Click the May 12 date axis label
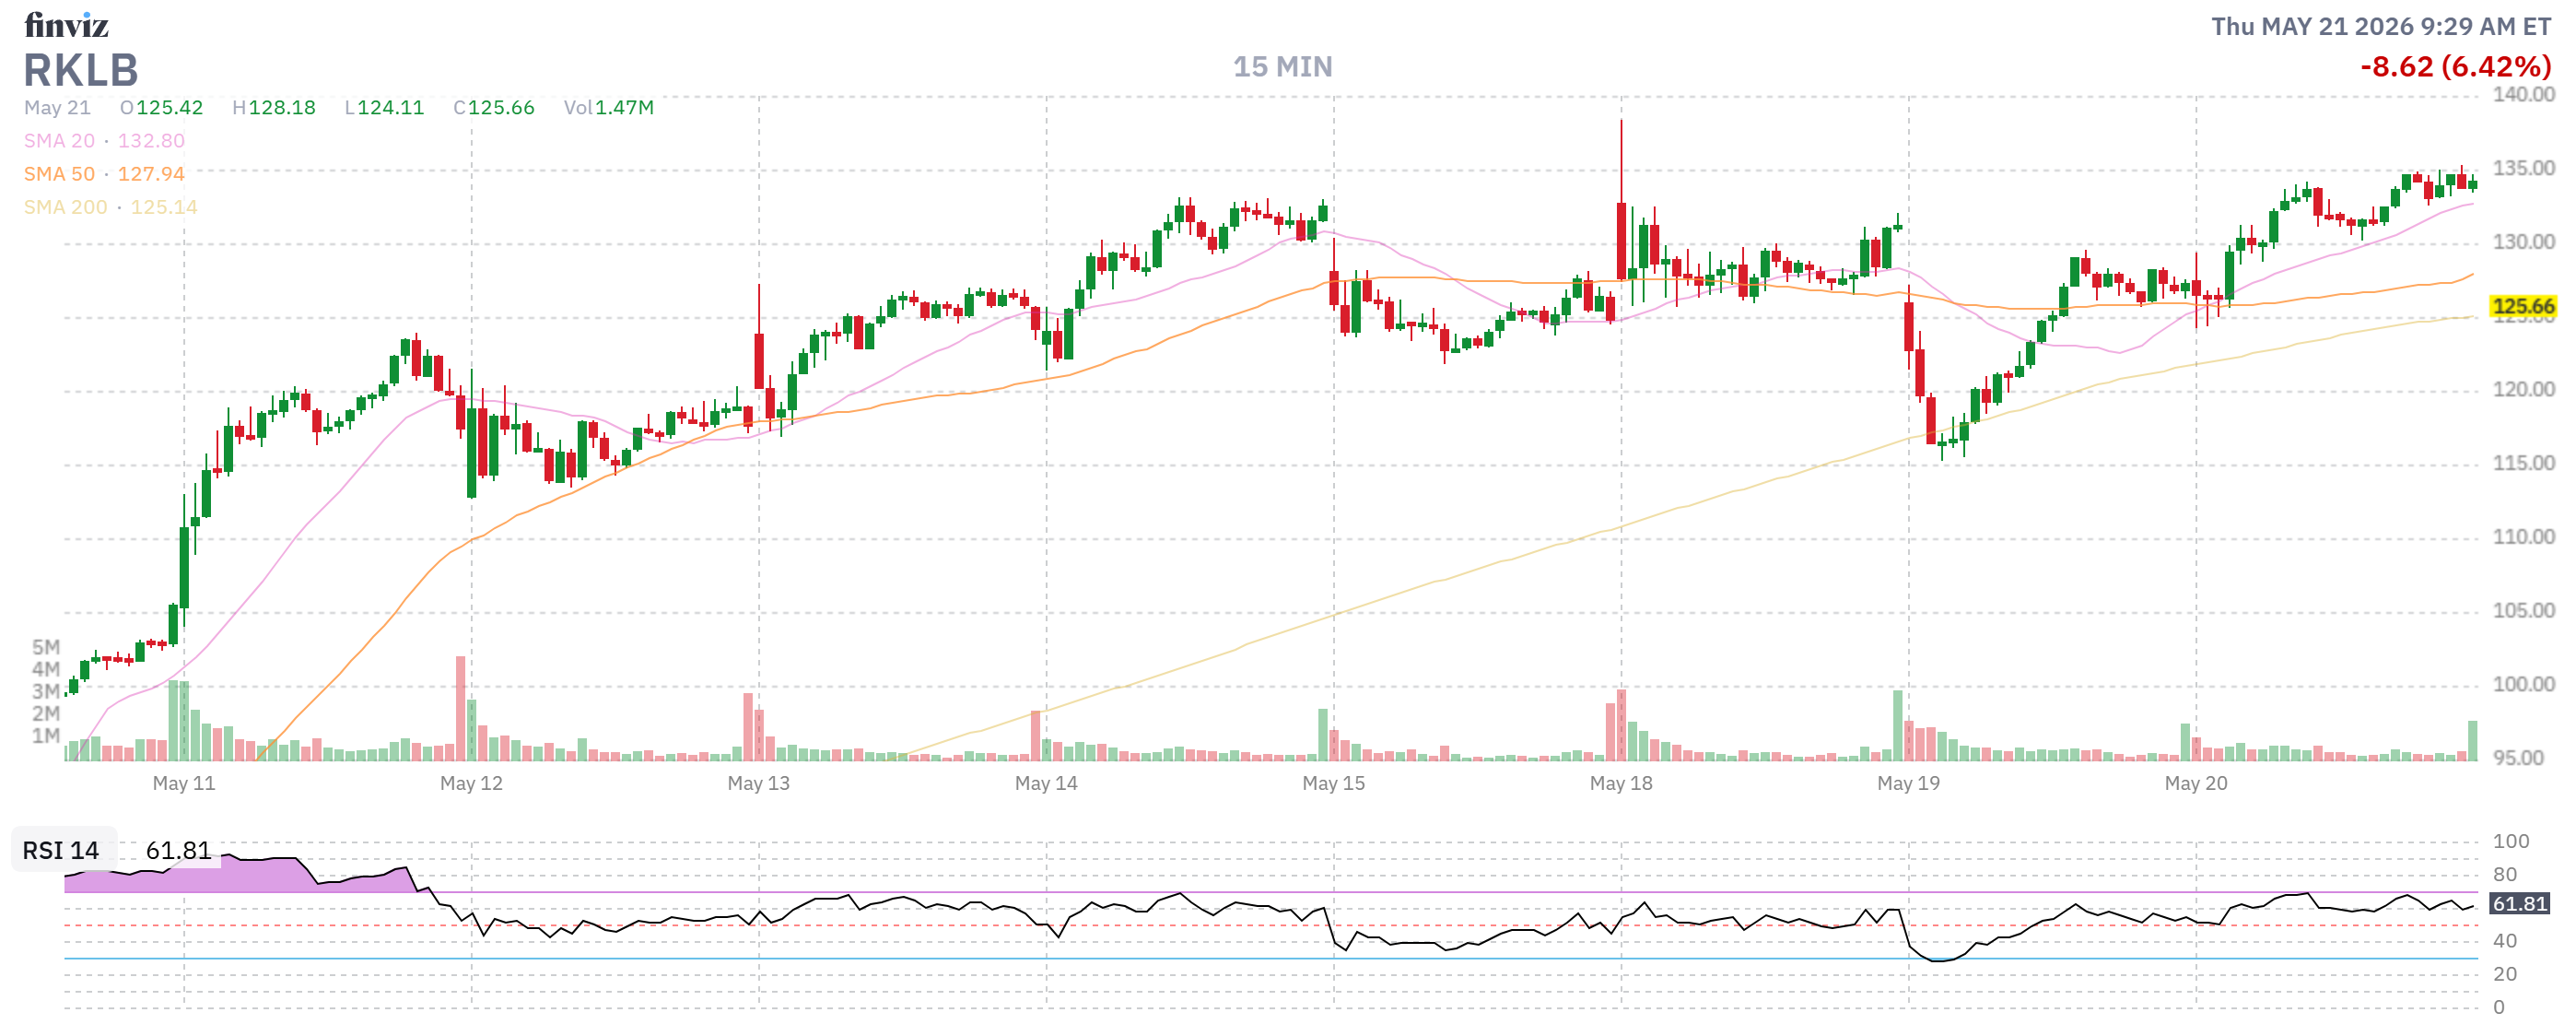The width and height of the screenshot is (2576, 1036). tap(471, 784)
